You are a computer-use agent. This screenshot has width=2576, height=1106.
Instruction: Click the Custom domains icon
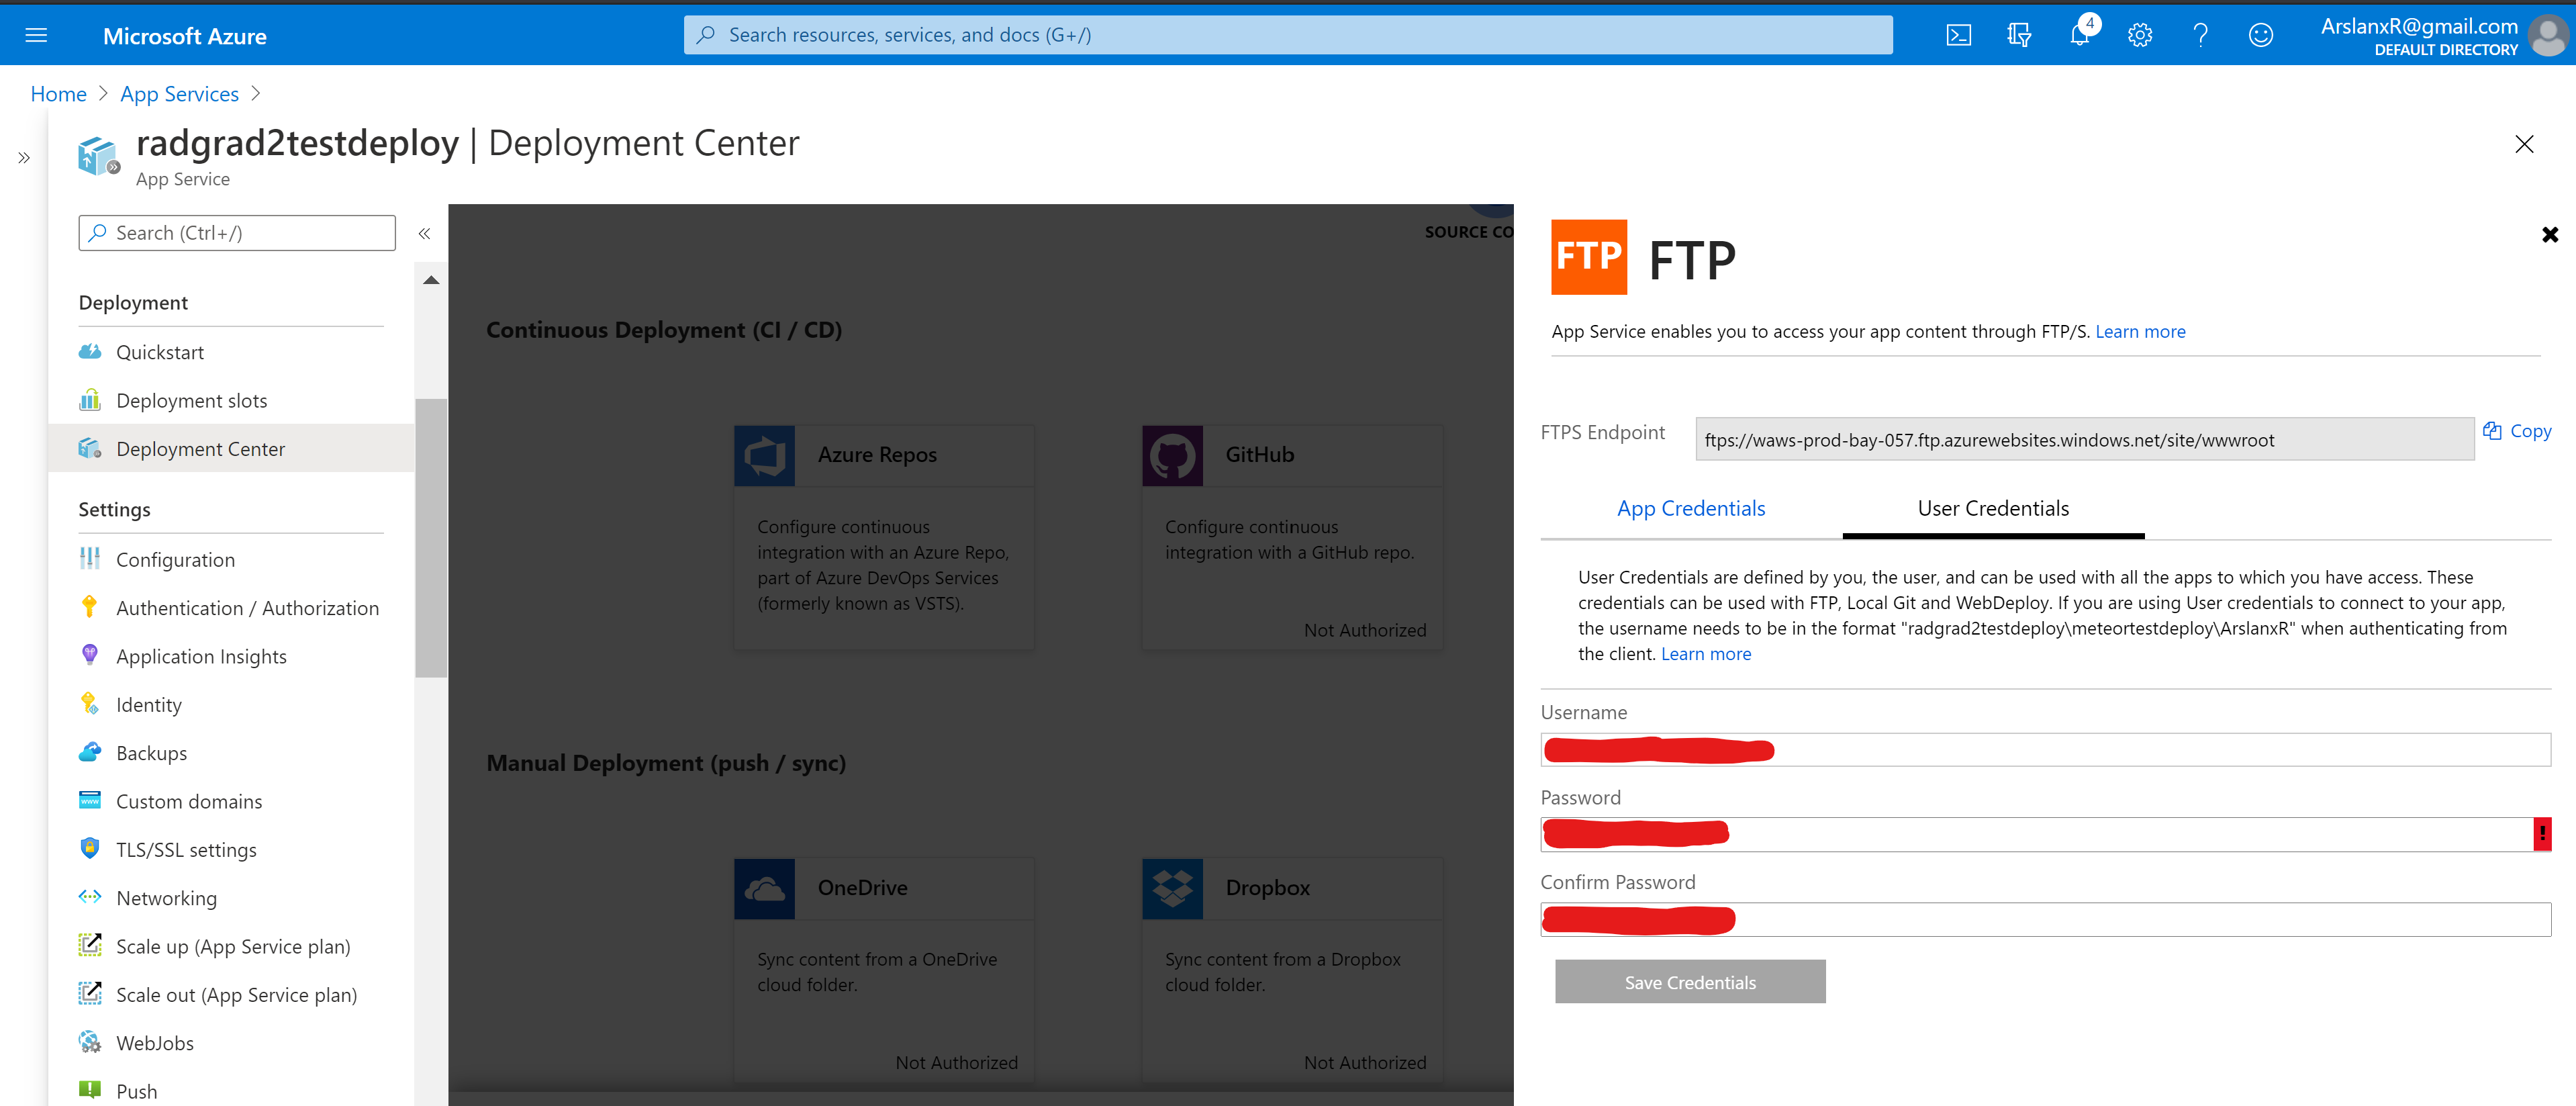click(90, 800)
